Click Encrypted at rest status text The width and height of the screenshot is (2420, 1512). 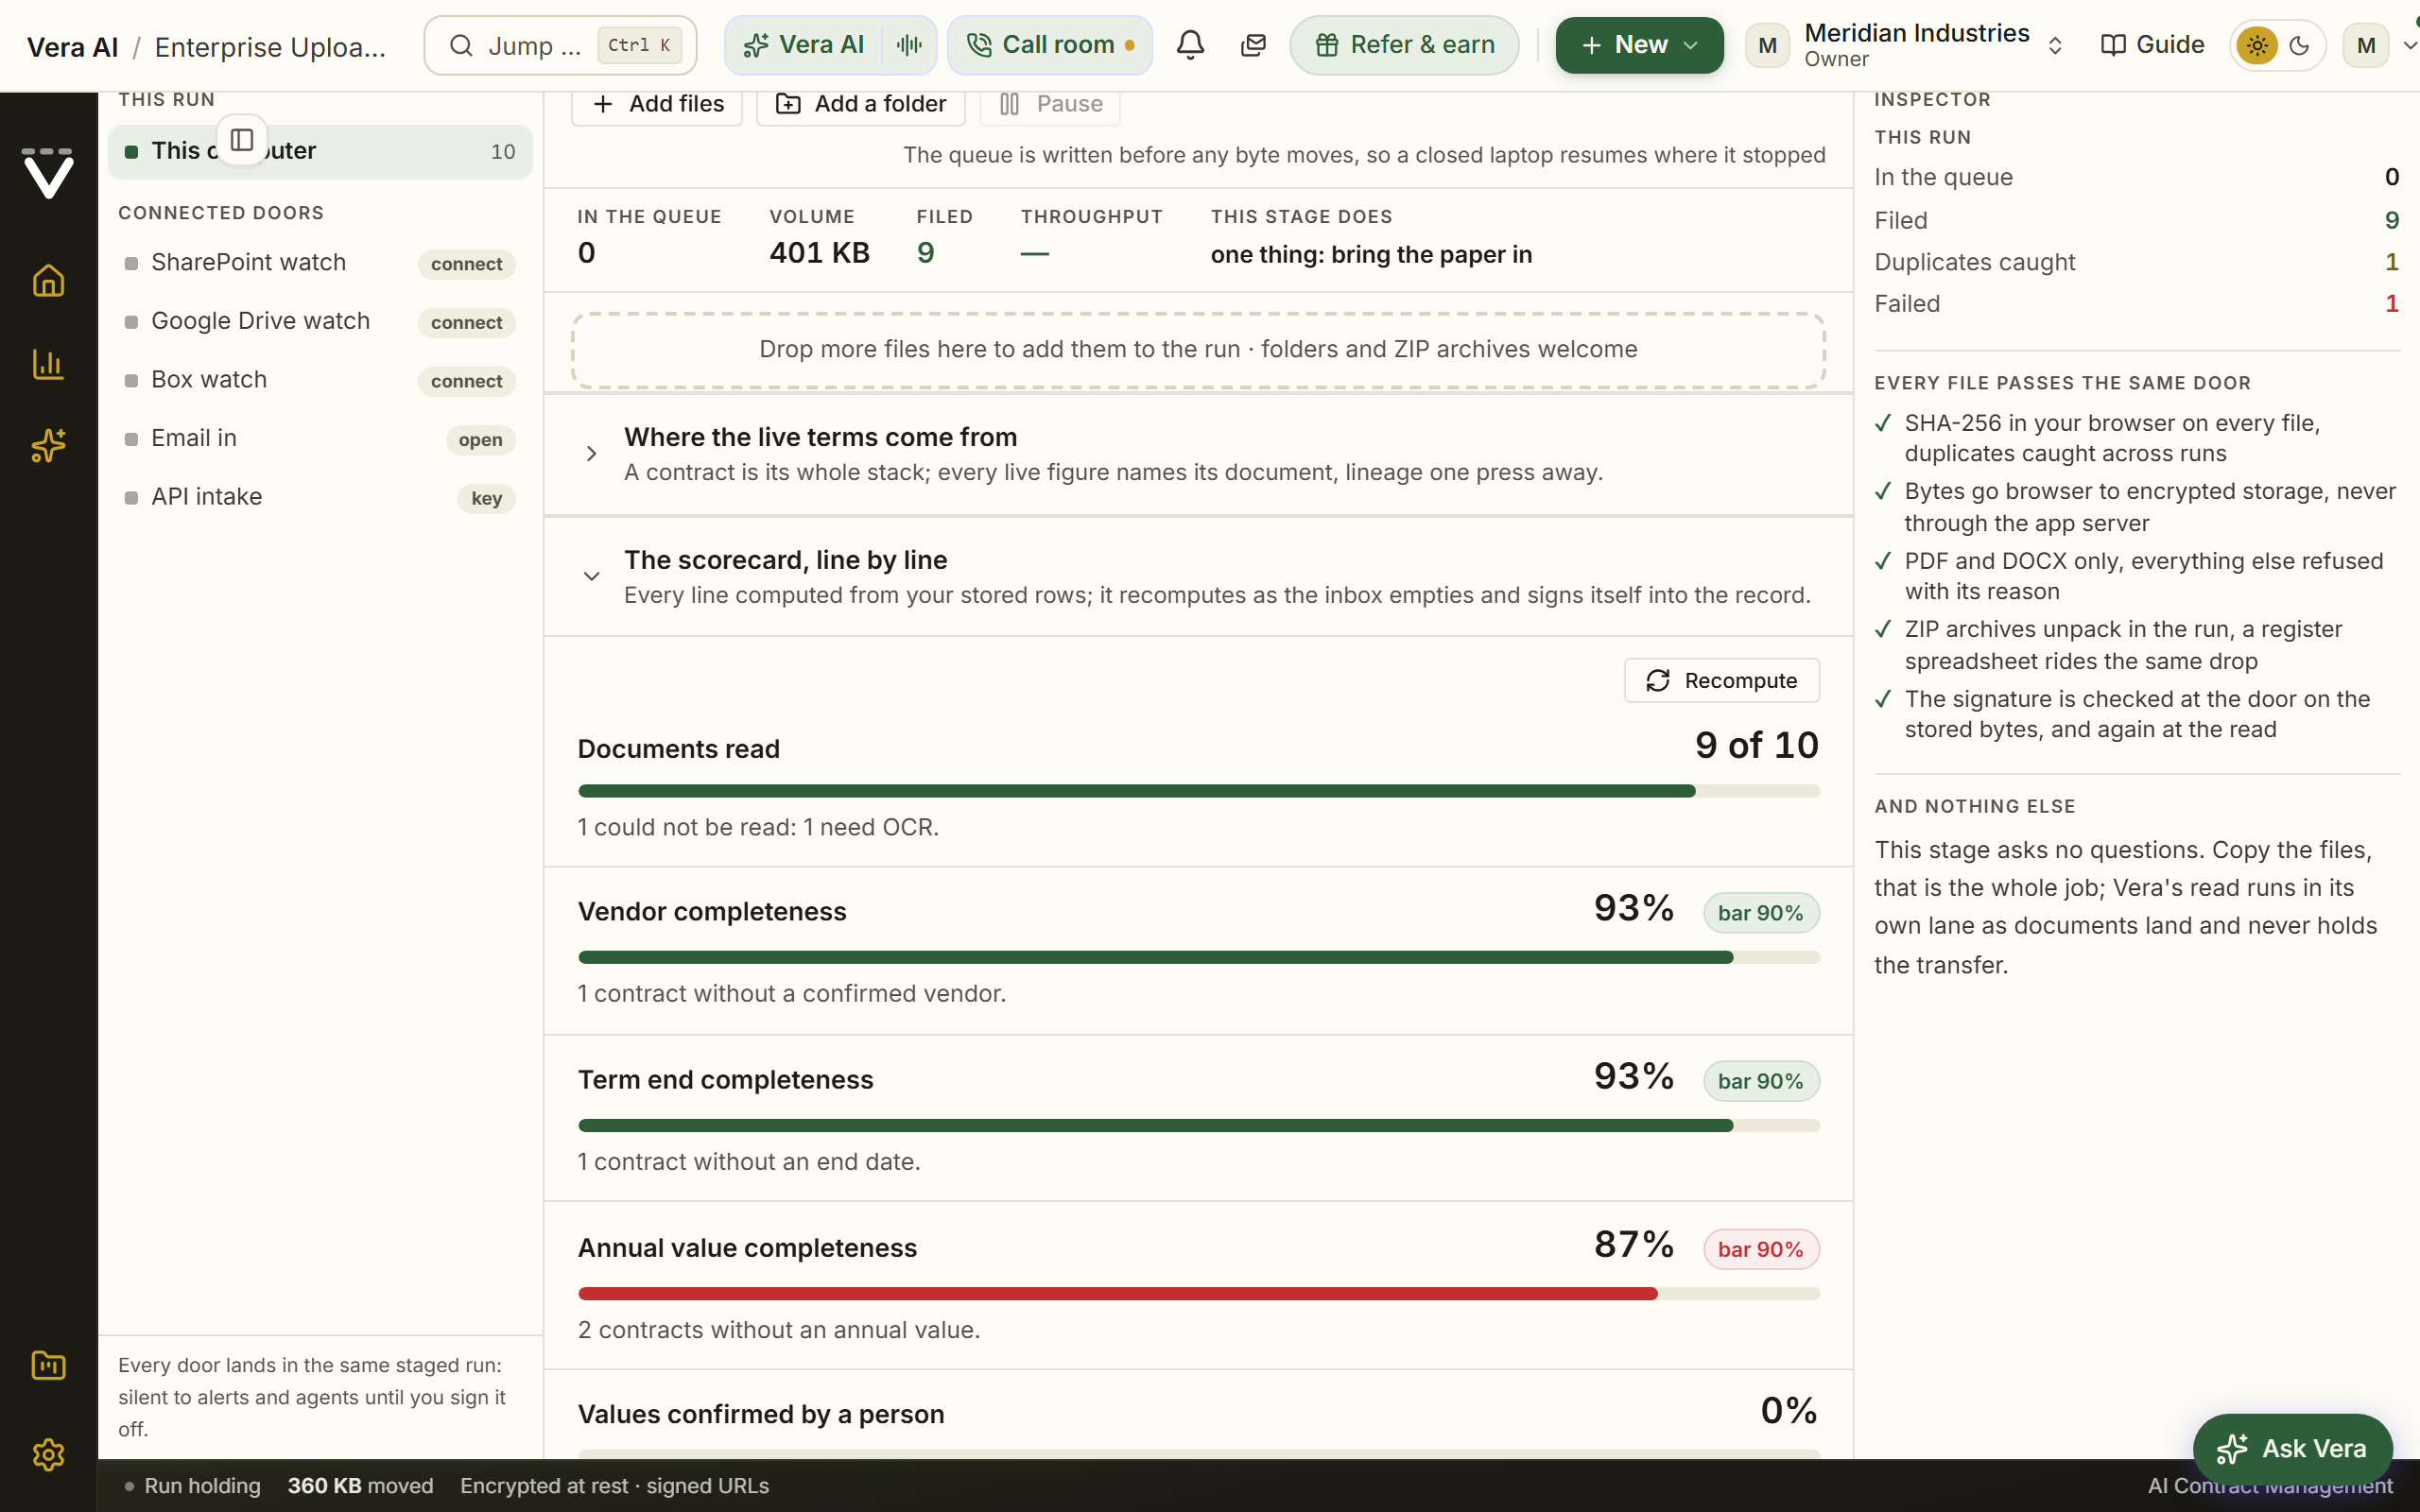[614, 1486]
